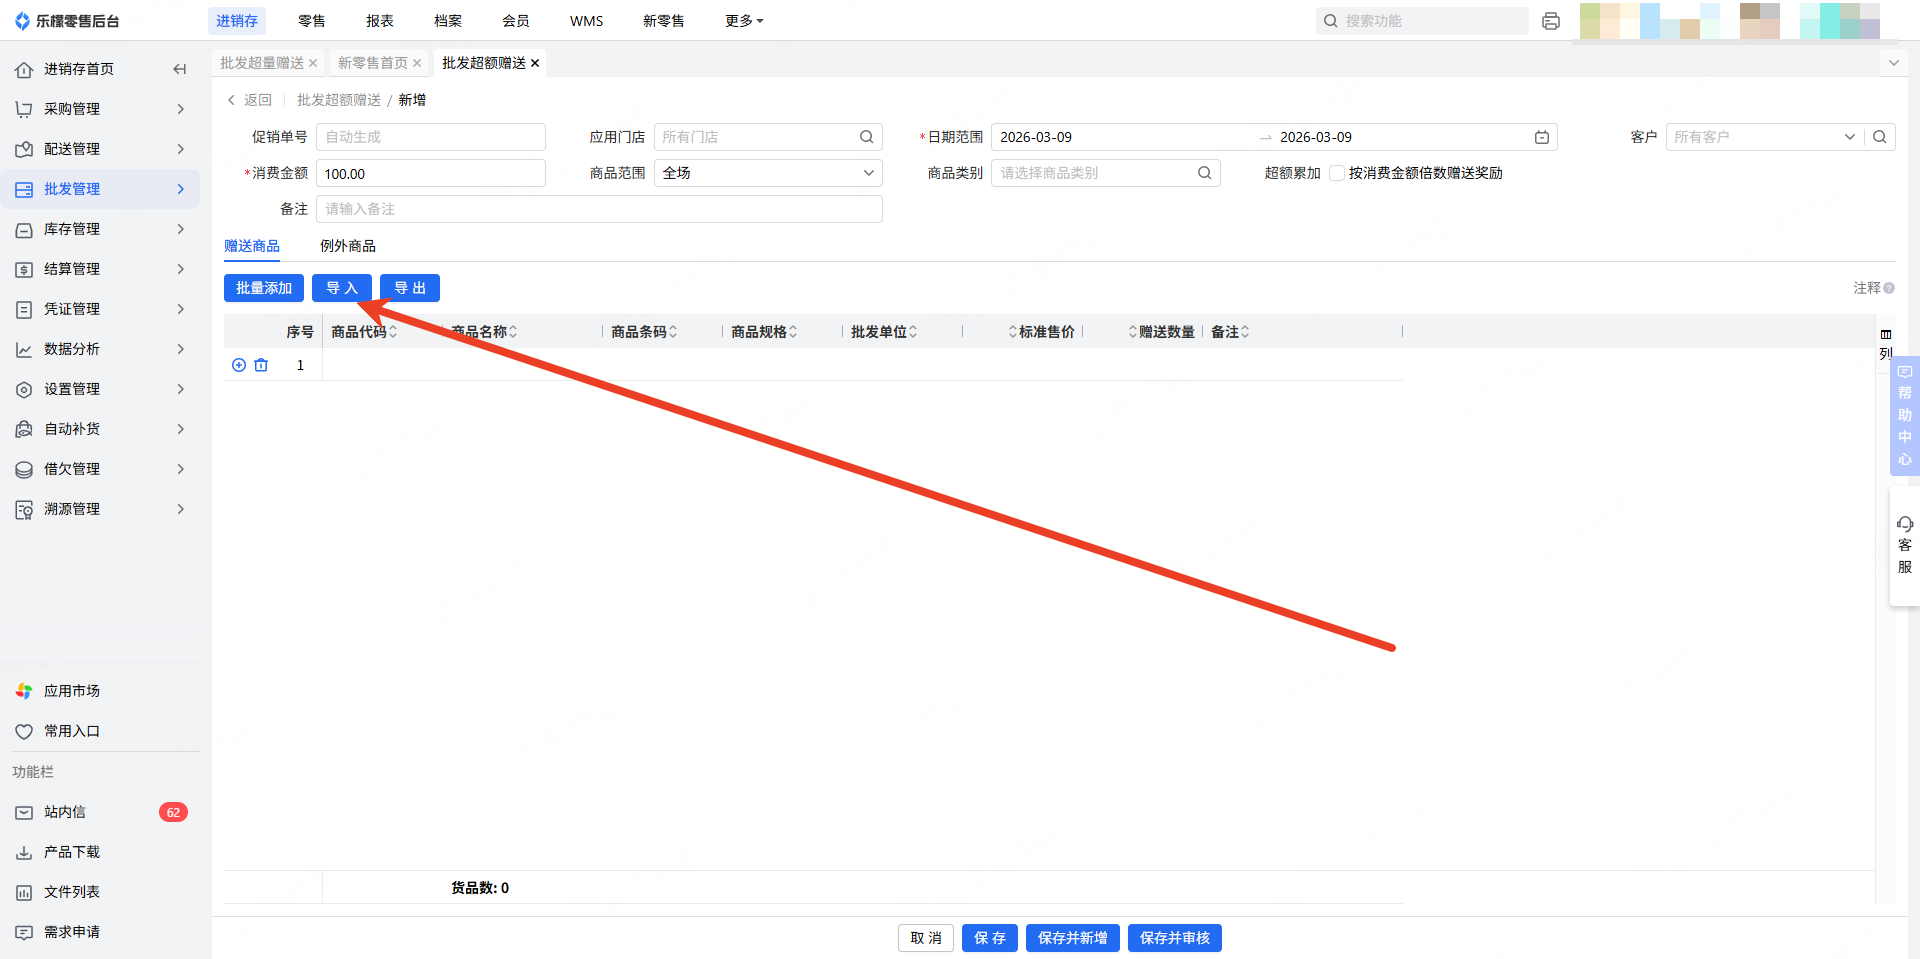The width and height of the screenshot is (1920, 959).
Task: Click the delete trash icon in row 1
Action: [261, 365]
